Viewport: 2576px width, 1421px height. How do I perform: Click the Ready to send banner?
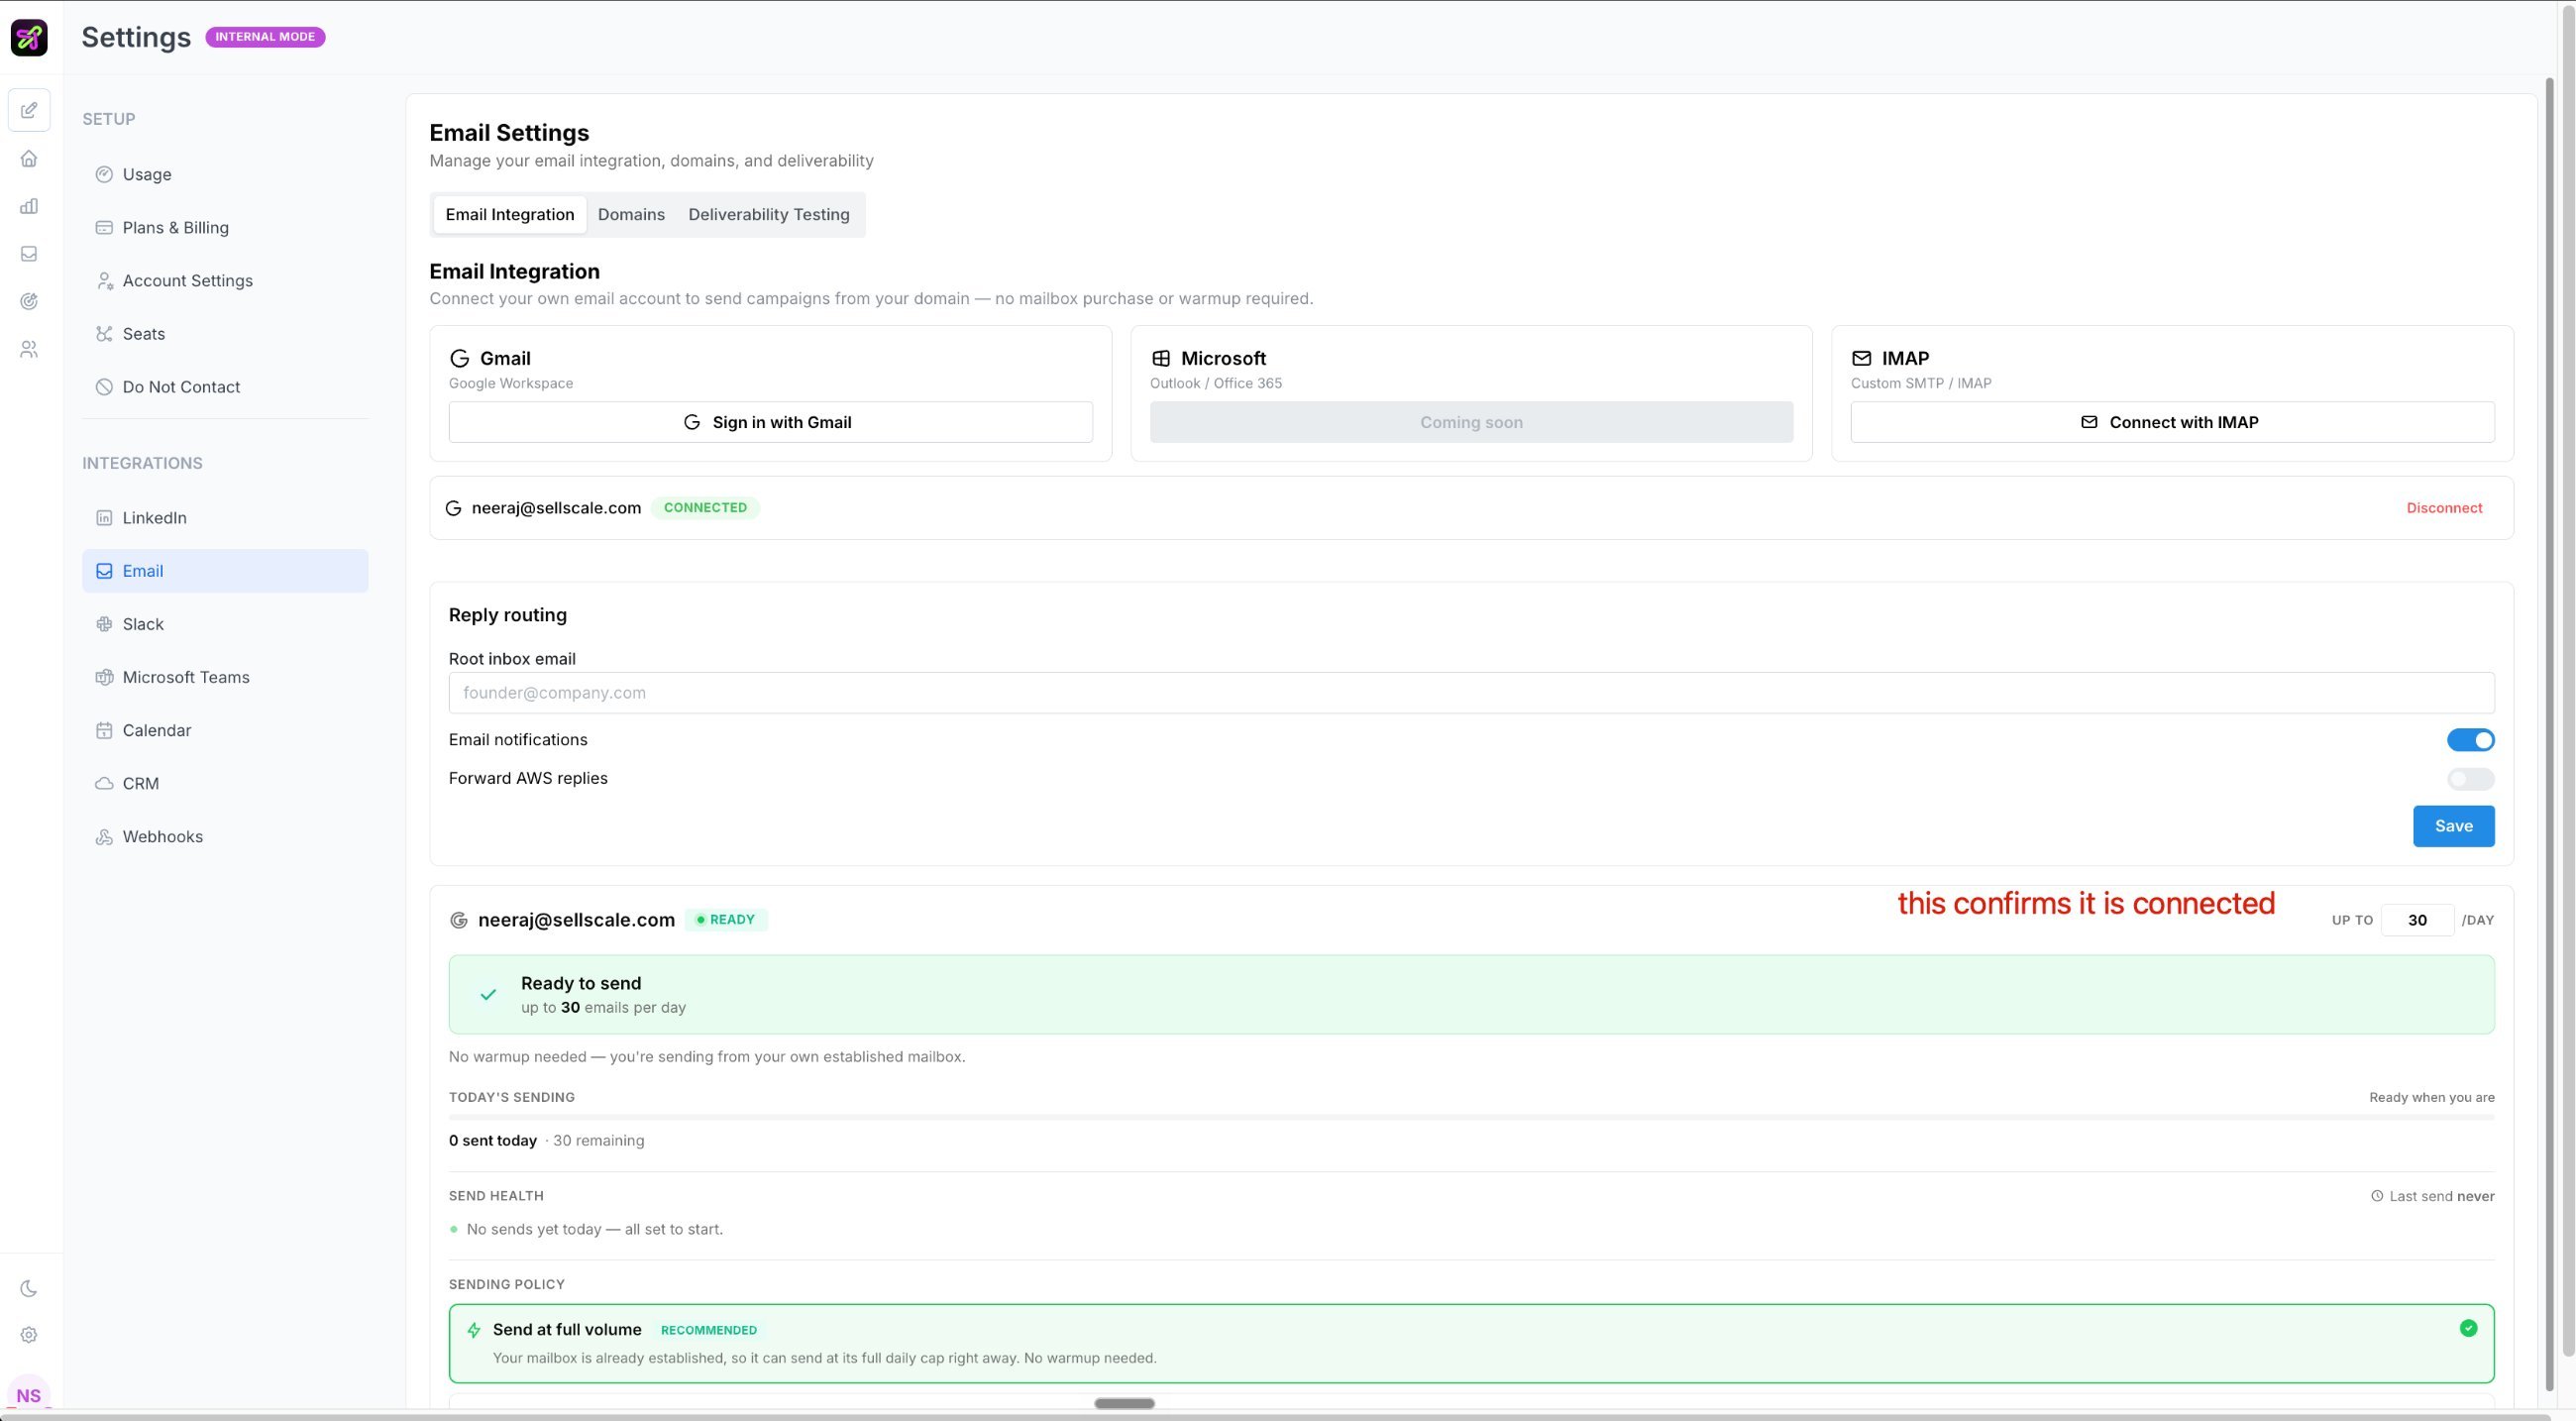pos(1471,994)
